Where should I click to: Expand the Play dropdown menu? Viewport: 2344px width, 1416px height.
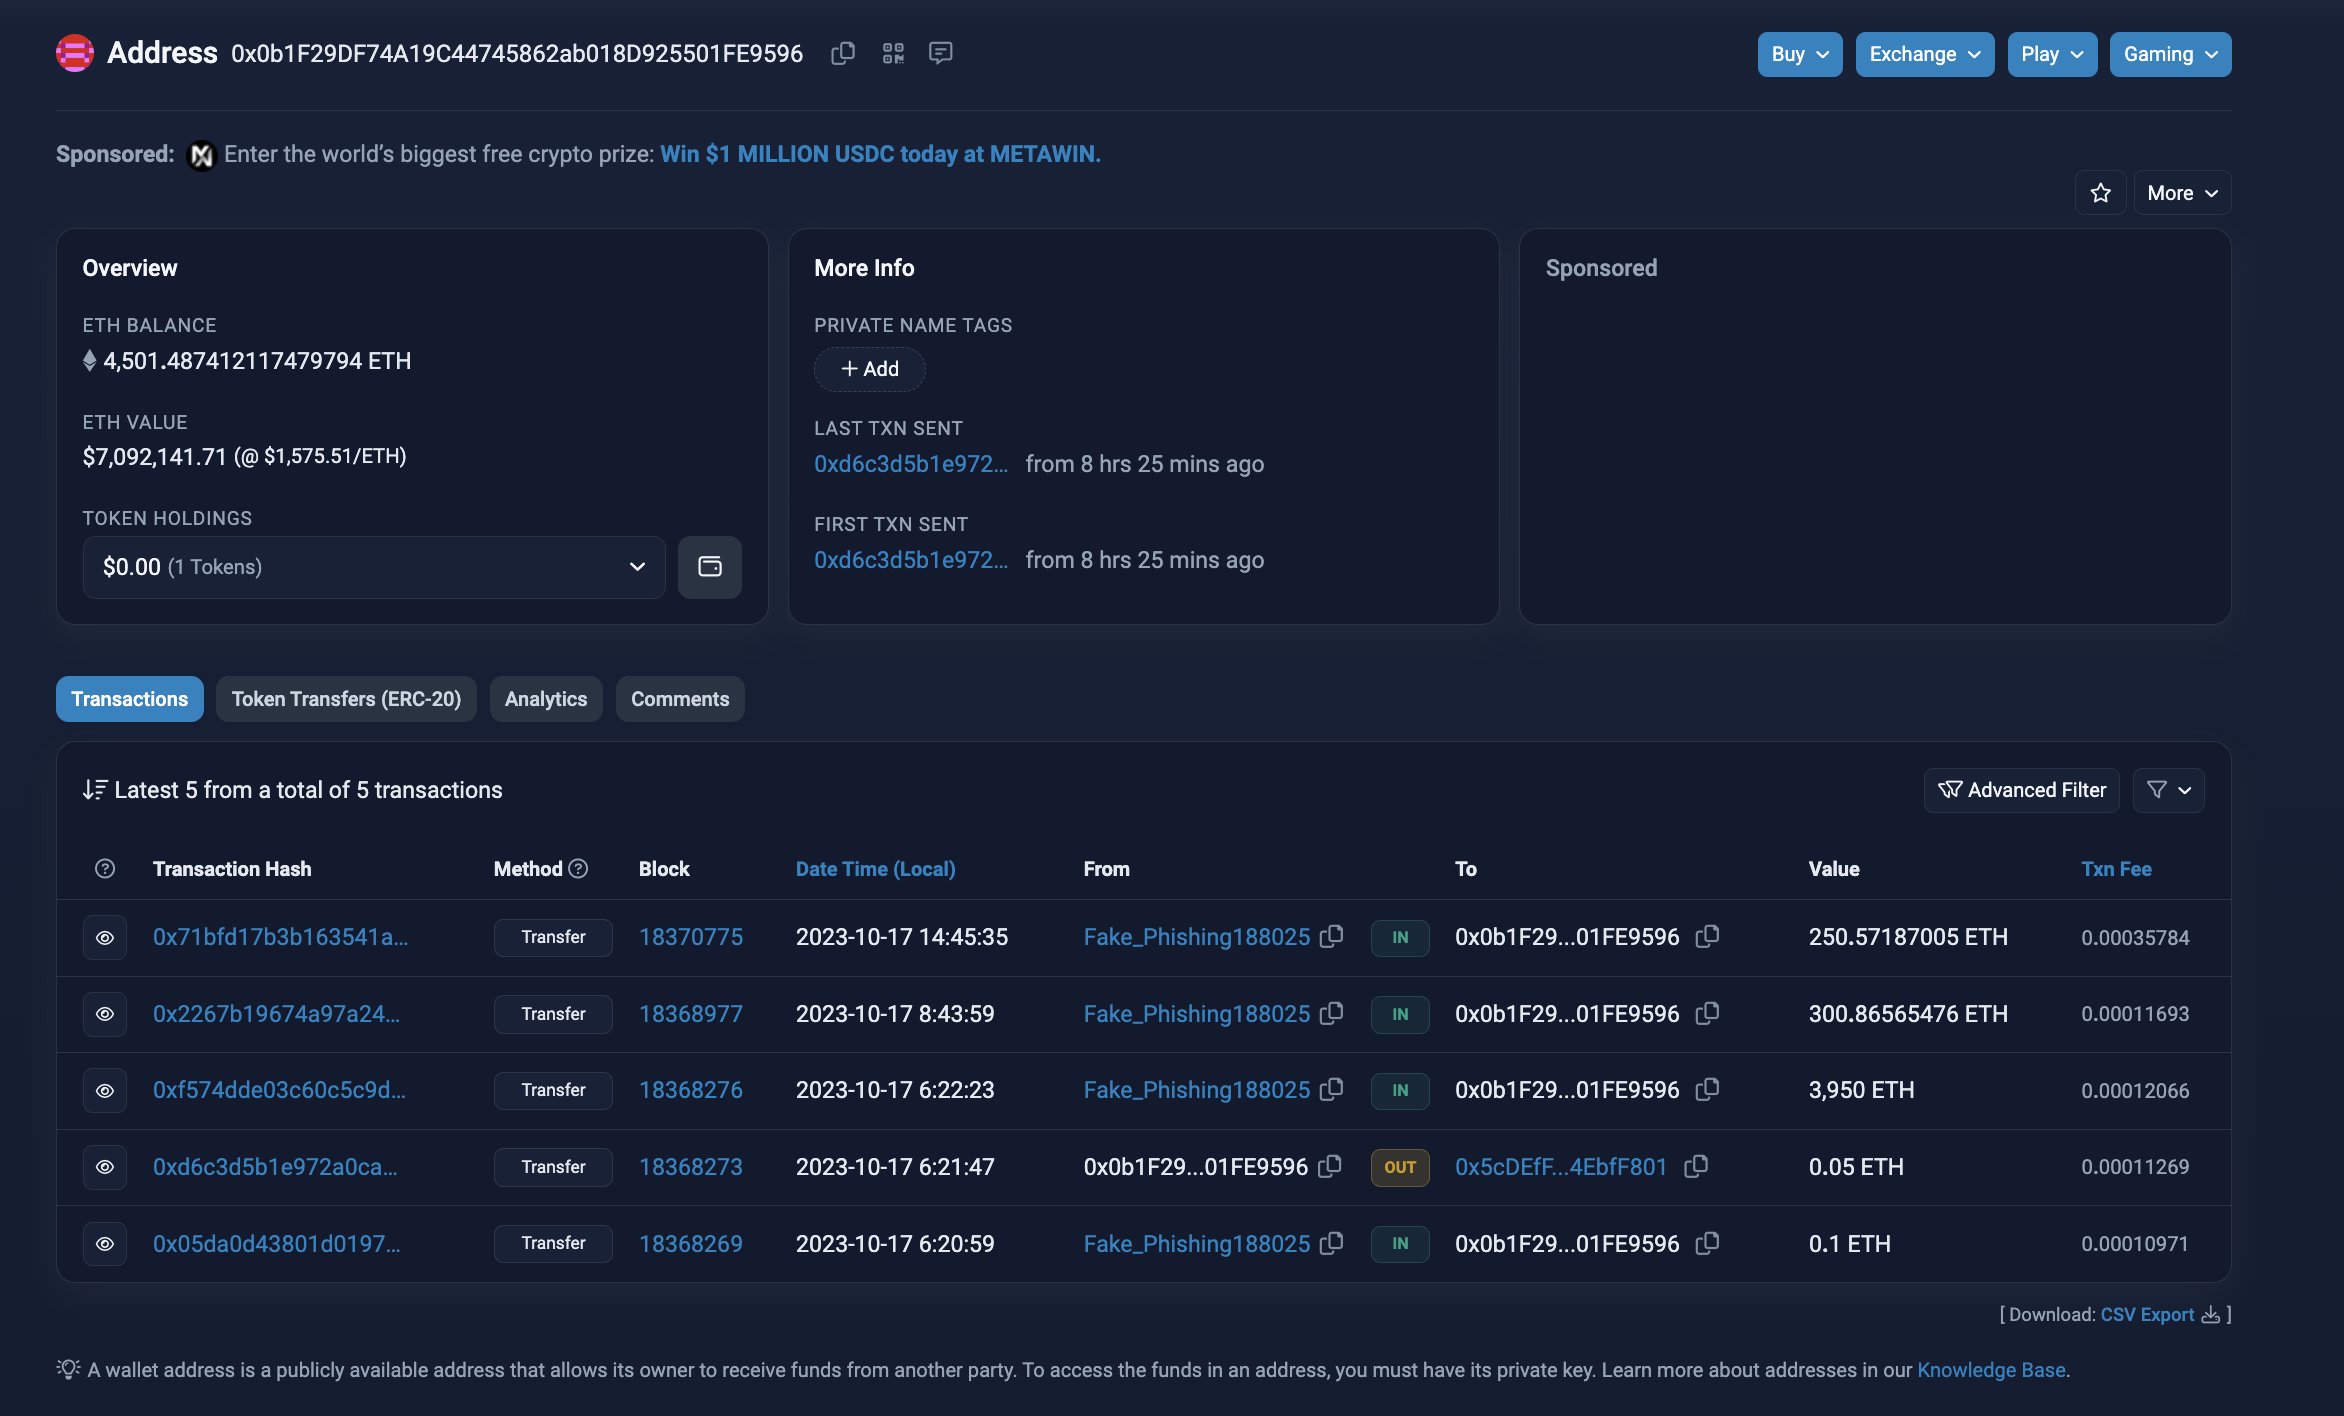click(x=2052, y=54)
